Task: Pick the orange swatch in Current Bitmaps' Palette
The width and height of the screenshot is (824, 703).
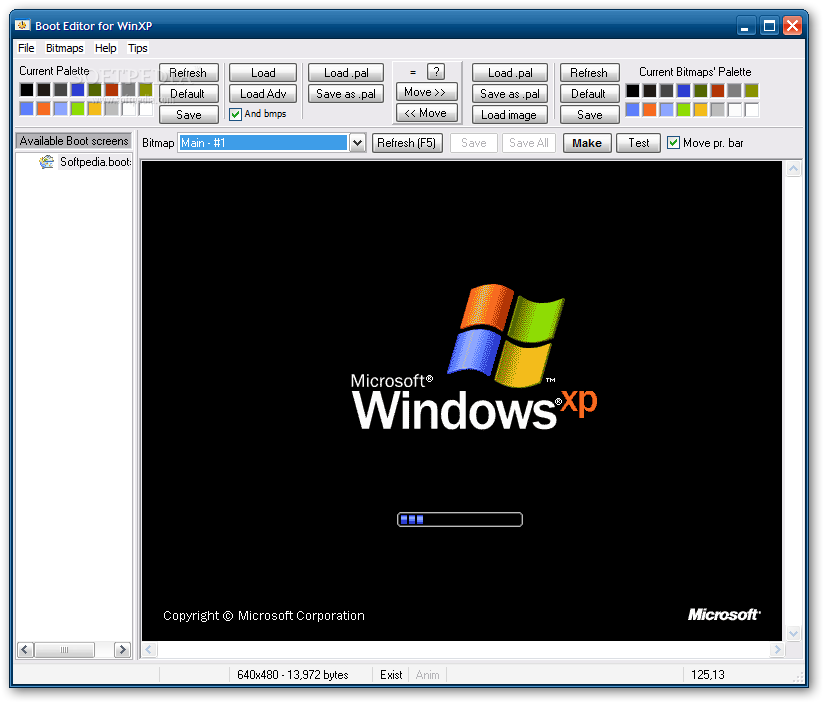Action: tap(650, 109)
